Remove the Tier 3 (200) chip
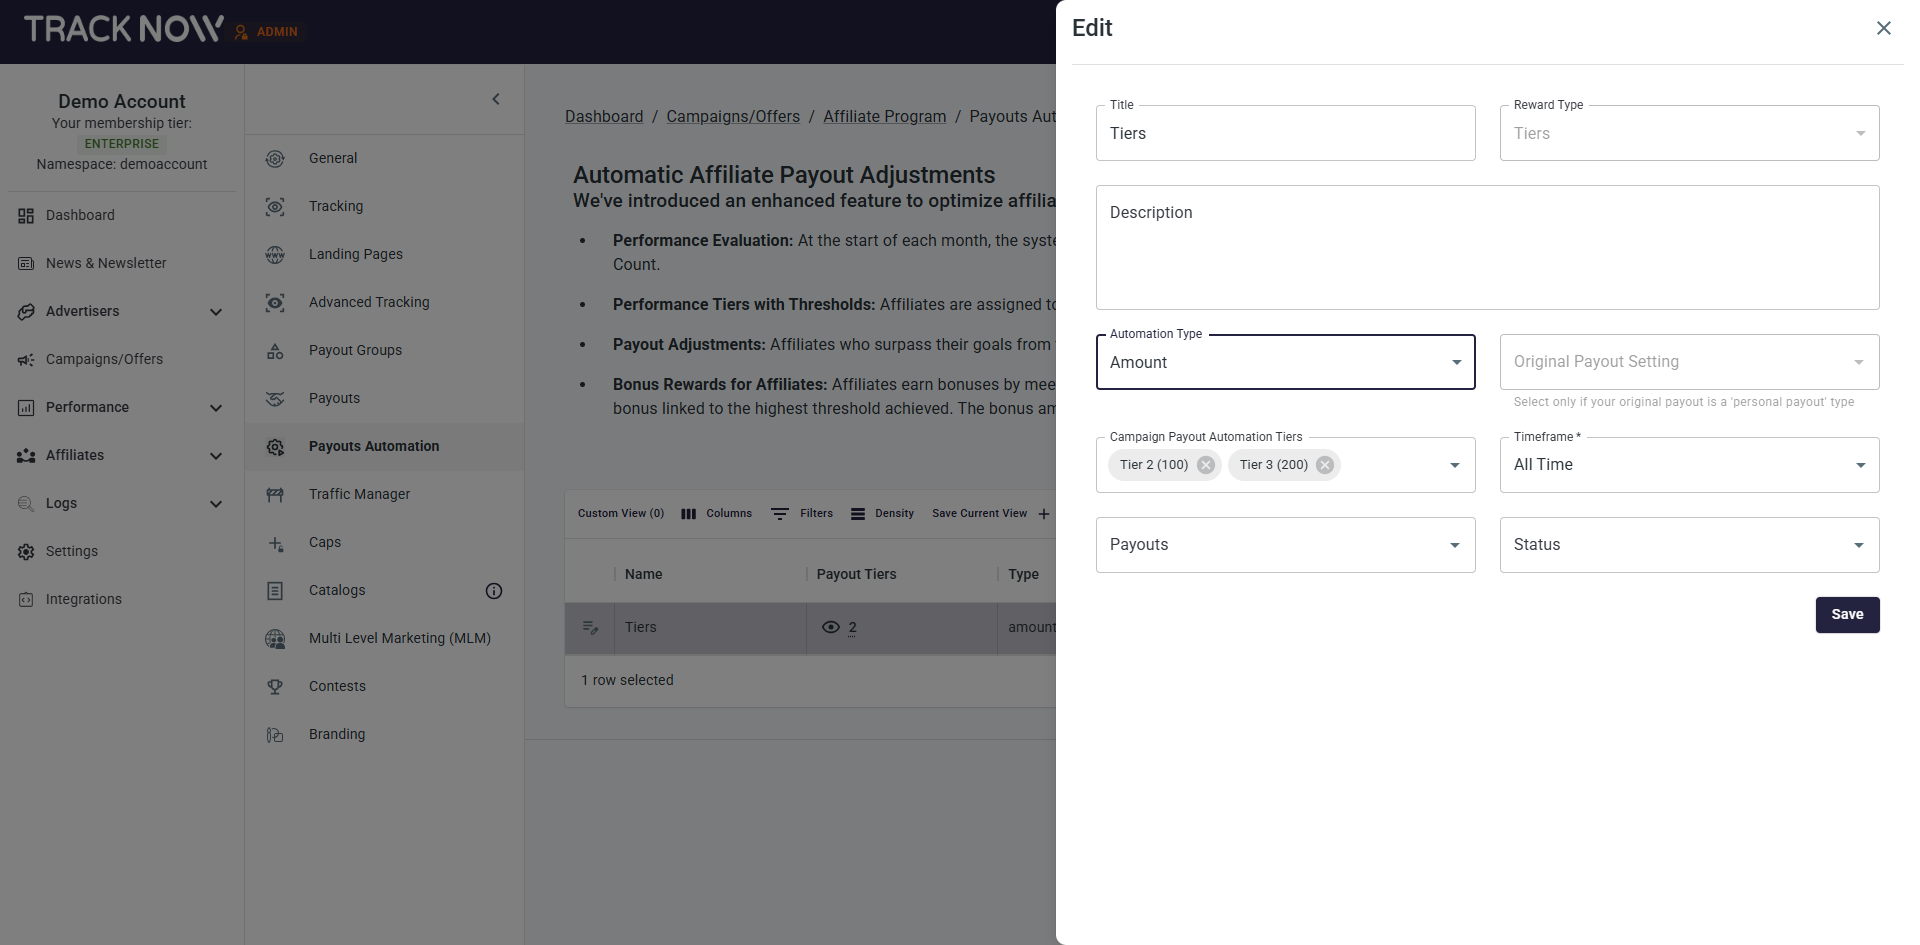Viewport: 1920px width, 945px height. [x=1325, y=465]
